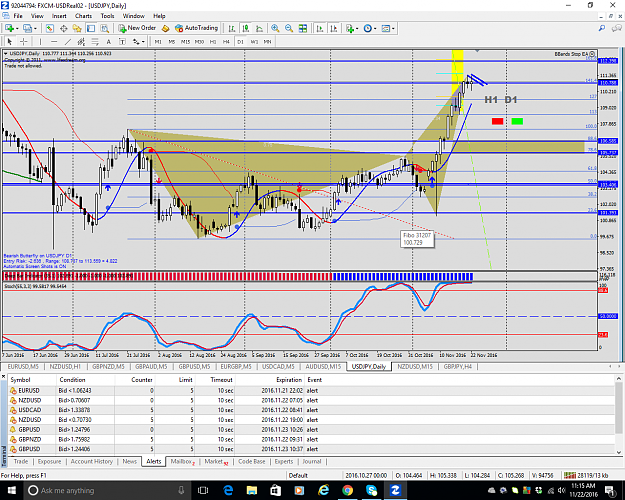625x500 pixels.
Task: Toggle AutoTrading on or off
Action: 197,28
